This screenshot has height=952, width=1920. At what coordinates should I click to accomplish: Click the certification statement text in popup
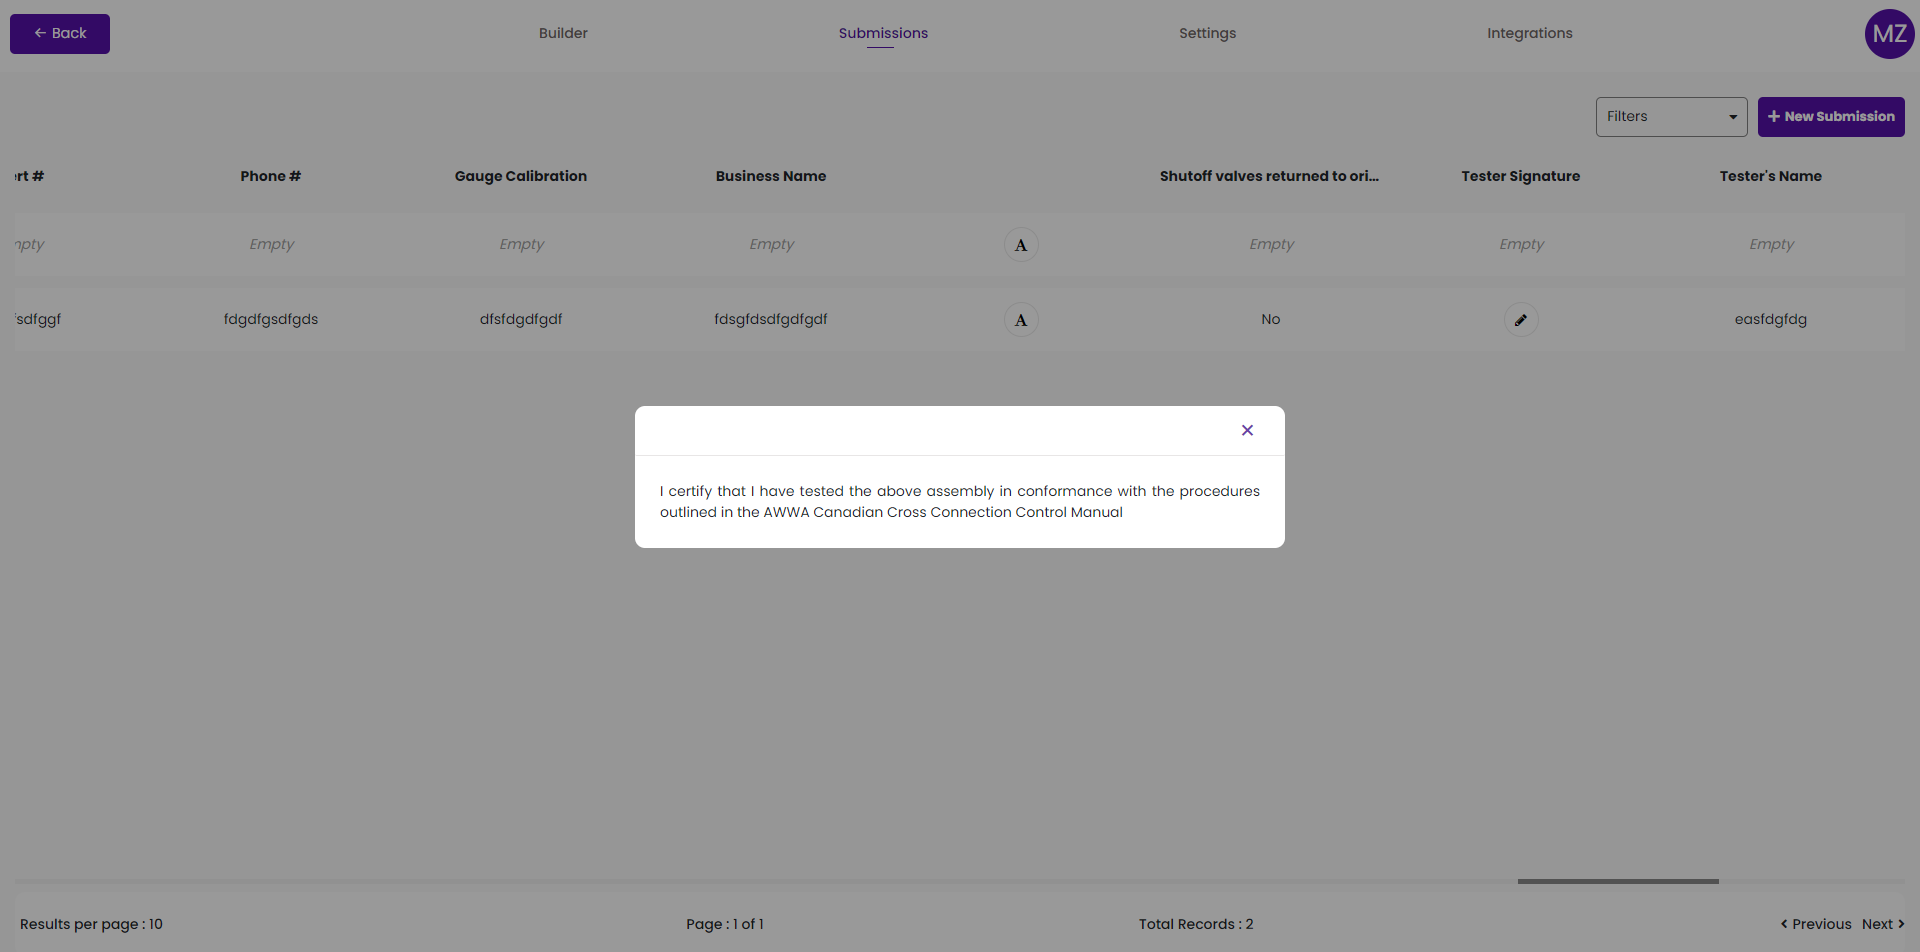pos(960,501)
